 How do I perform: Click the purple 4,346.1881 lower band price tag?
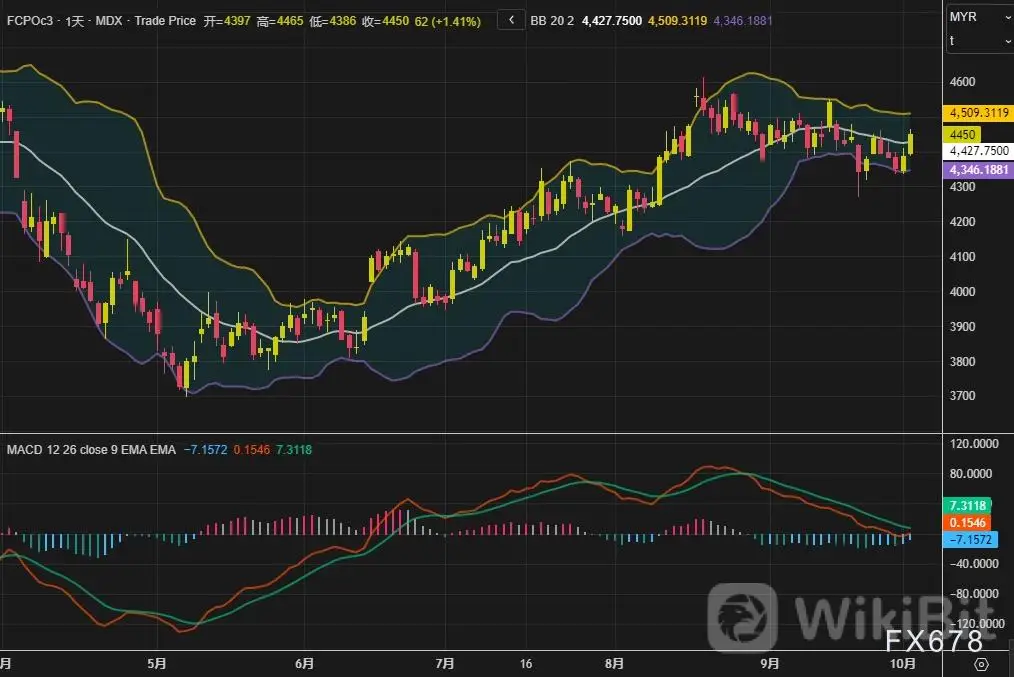[979, 170]
